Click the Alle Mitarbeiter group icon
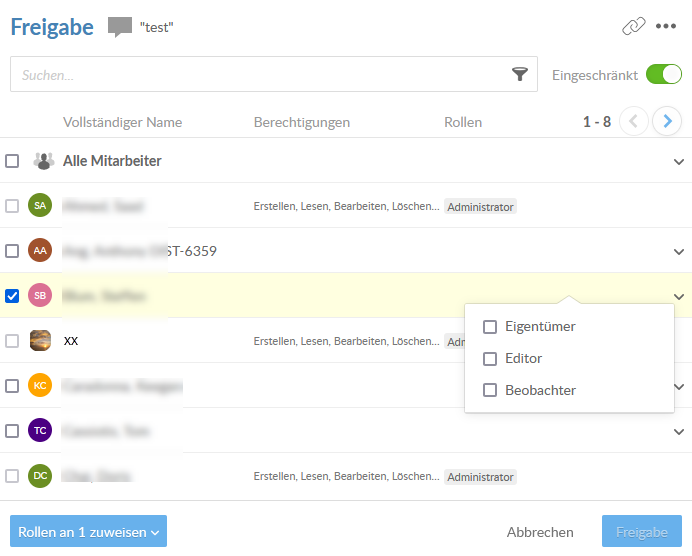This screenshot has height=556, width=692. click(x=44, y=161)
